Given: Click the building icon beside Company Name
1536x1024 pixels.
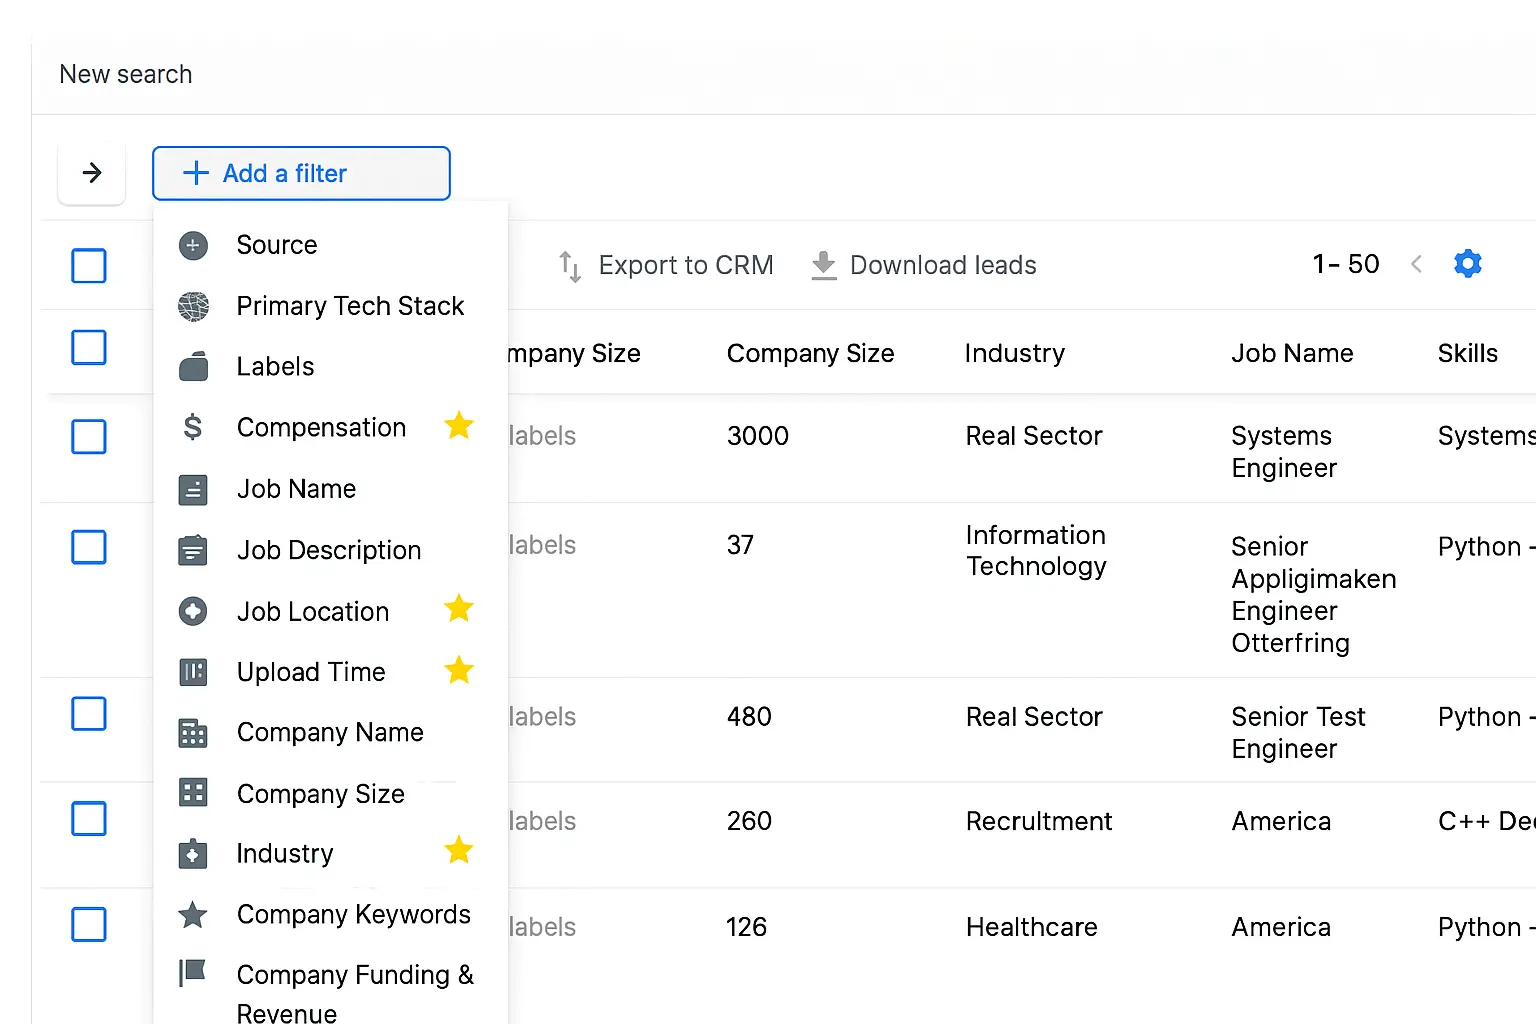Looking at the screenshot, I should click(193, 733).
